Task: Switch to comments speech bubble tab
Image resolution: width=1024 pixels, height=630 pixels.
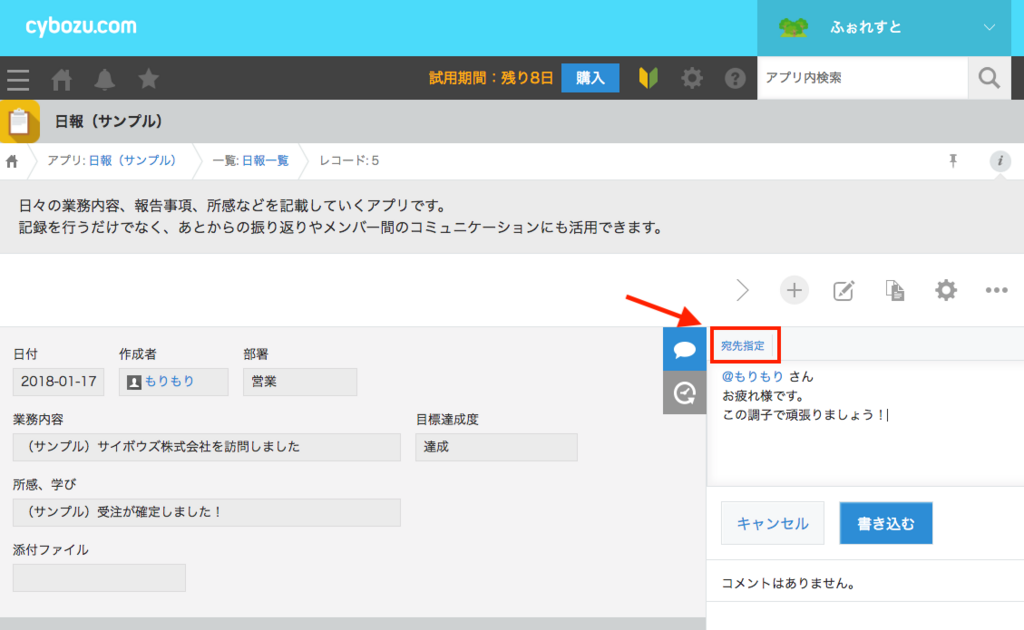Action: 684,349
